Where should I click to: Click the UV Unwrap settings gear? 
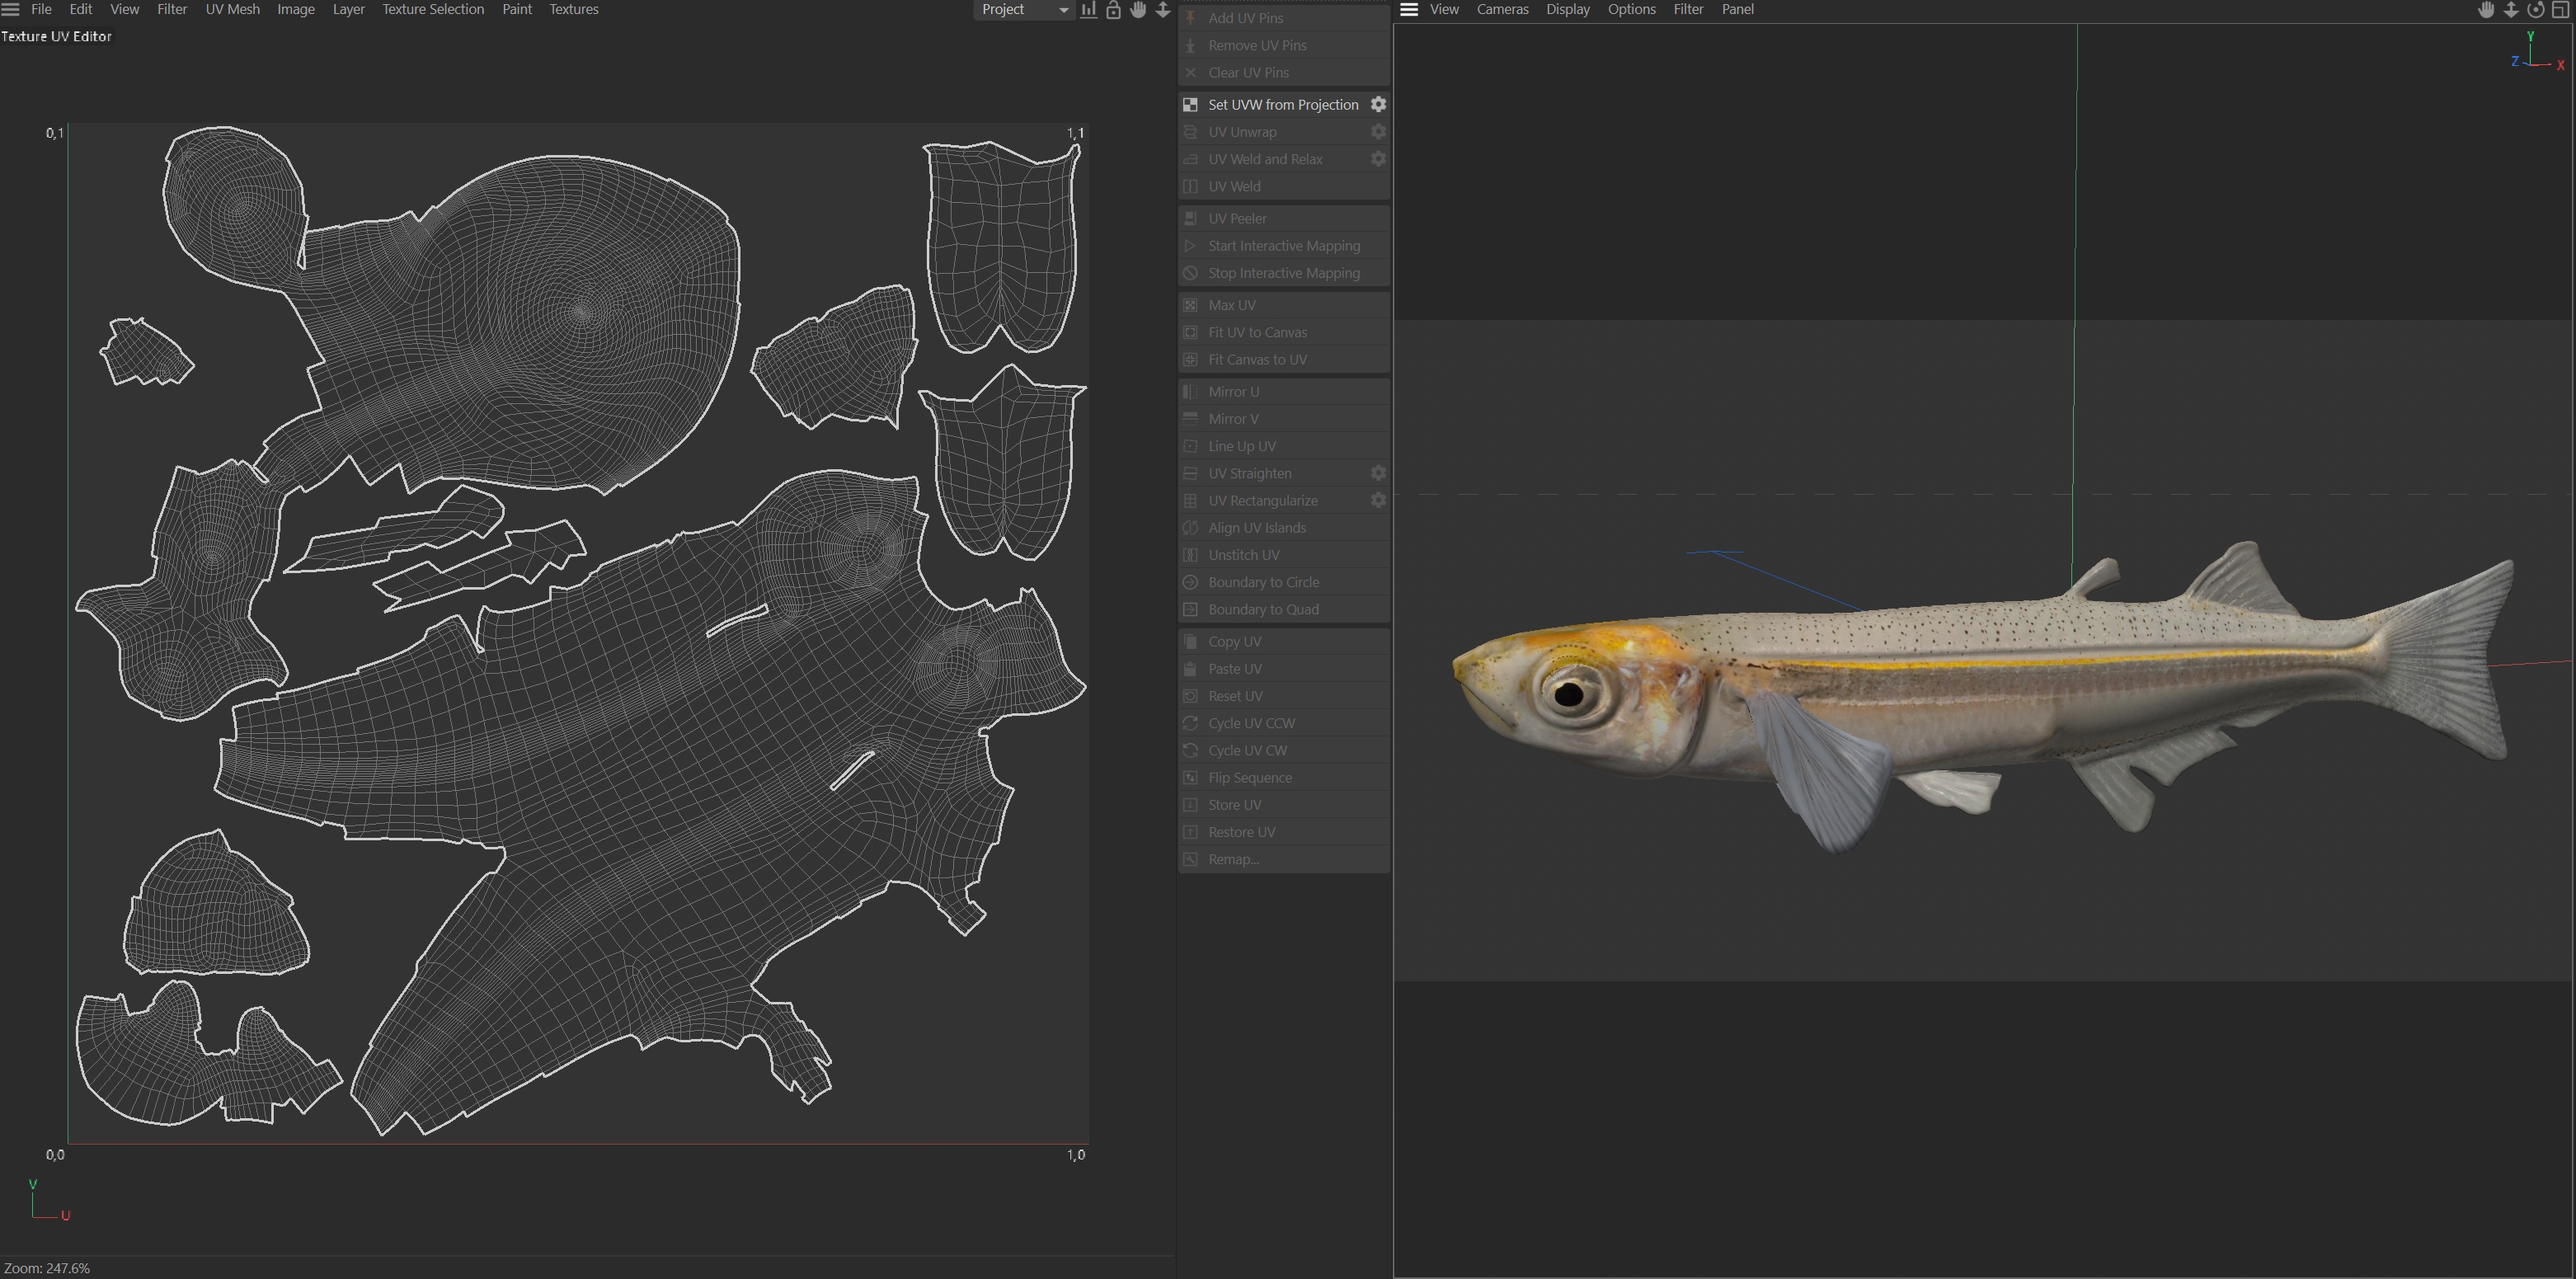pos(1378,131)
